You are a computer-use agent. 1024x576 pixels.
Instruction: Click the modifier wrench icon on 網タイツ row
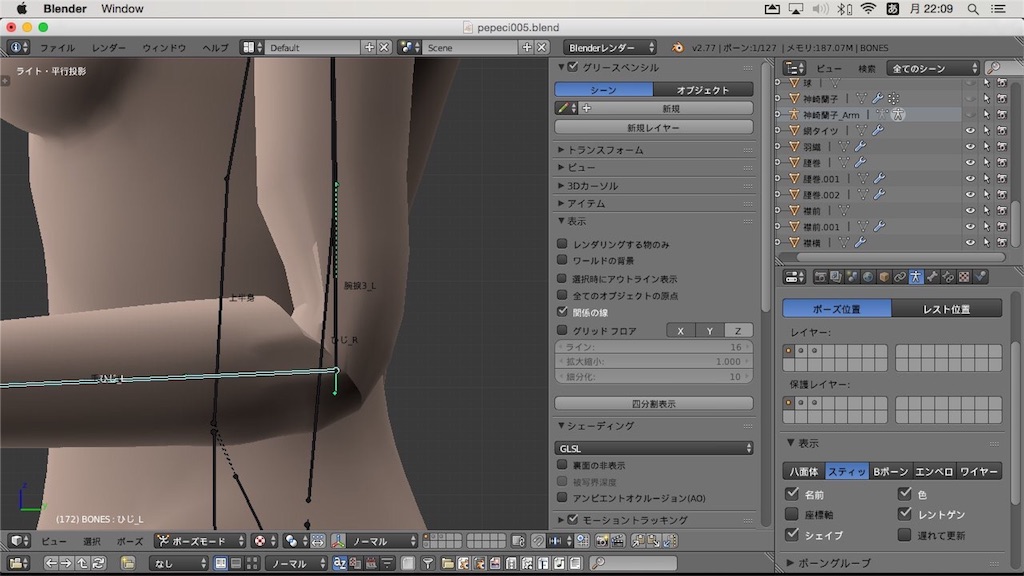point(878,131)
